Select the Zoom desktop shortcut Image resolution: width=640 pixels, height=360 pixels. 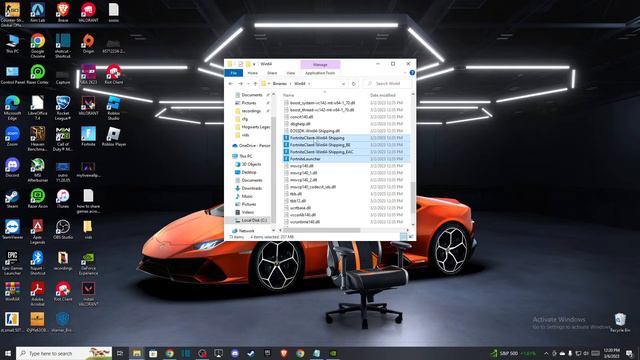(x=12, y=136)
